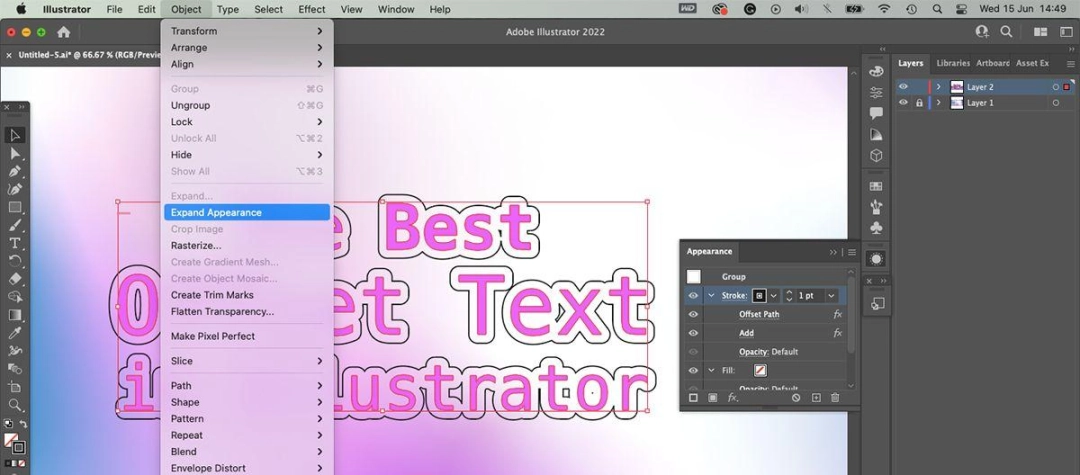This screenshot has width=1080, height=475.
Task: Open Offset Path effect settings link
Action: click(x=759, y=314)
